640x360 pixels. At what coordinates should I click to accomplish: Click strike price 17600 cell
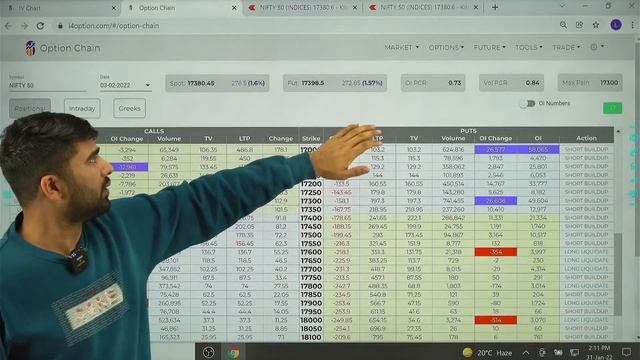coord(311,252)
